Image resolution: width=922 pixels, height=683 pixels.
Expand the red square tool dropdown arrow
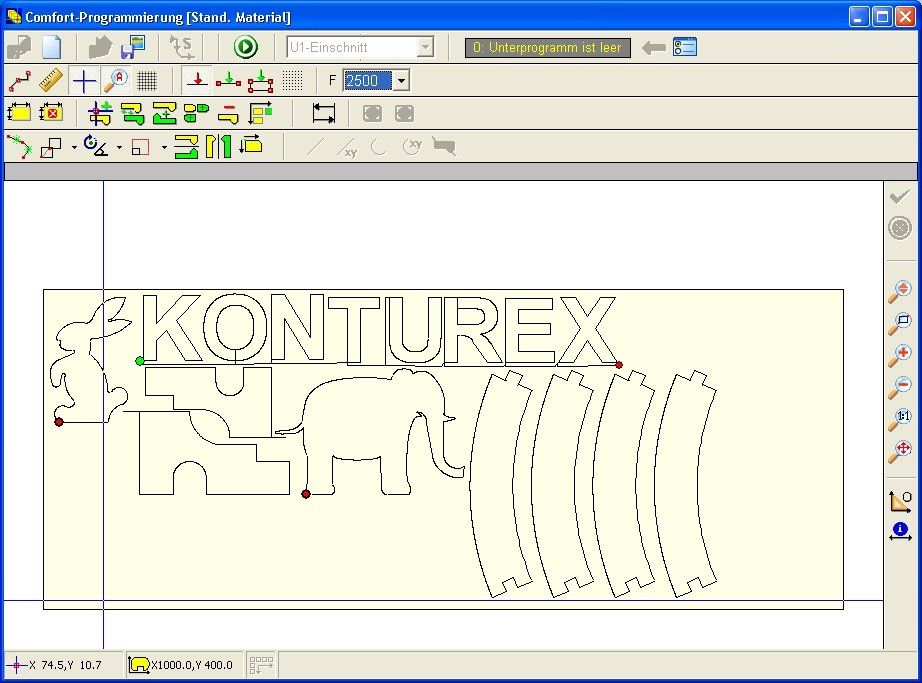pos(164,148)
